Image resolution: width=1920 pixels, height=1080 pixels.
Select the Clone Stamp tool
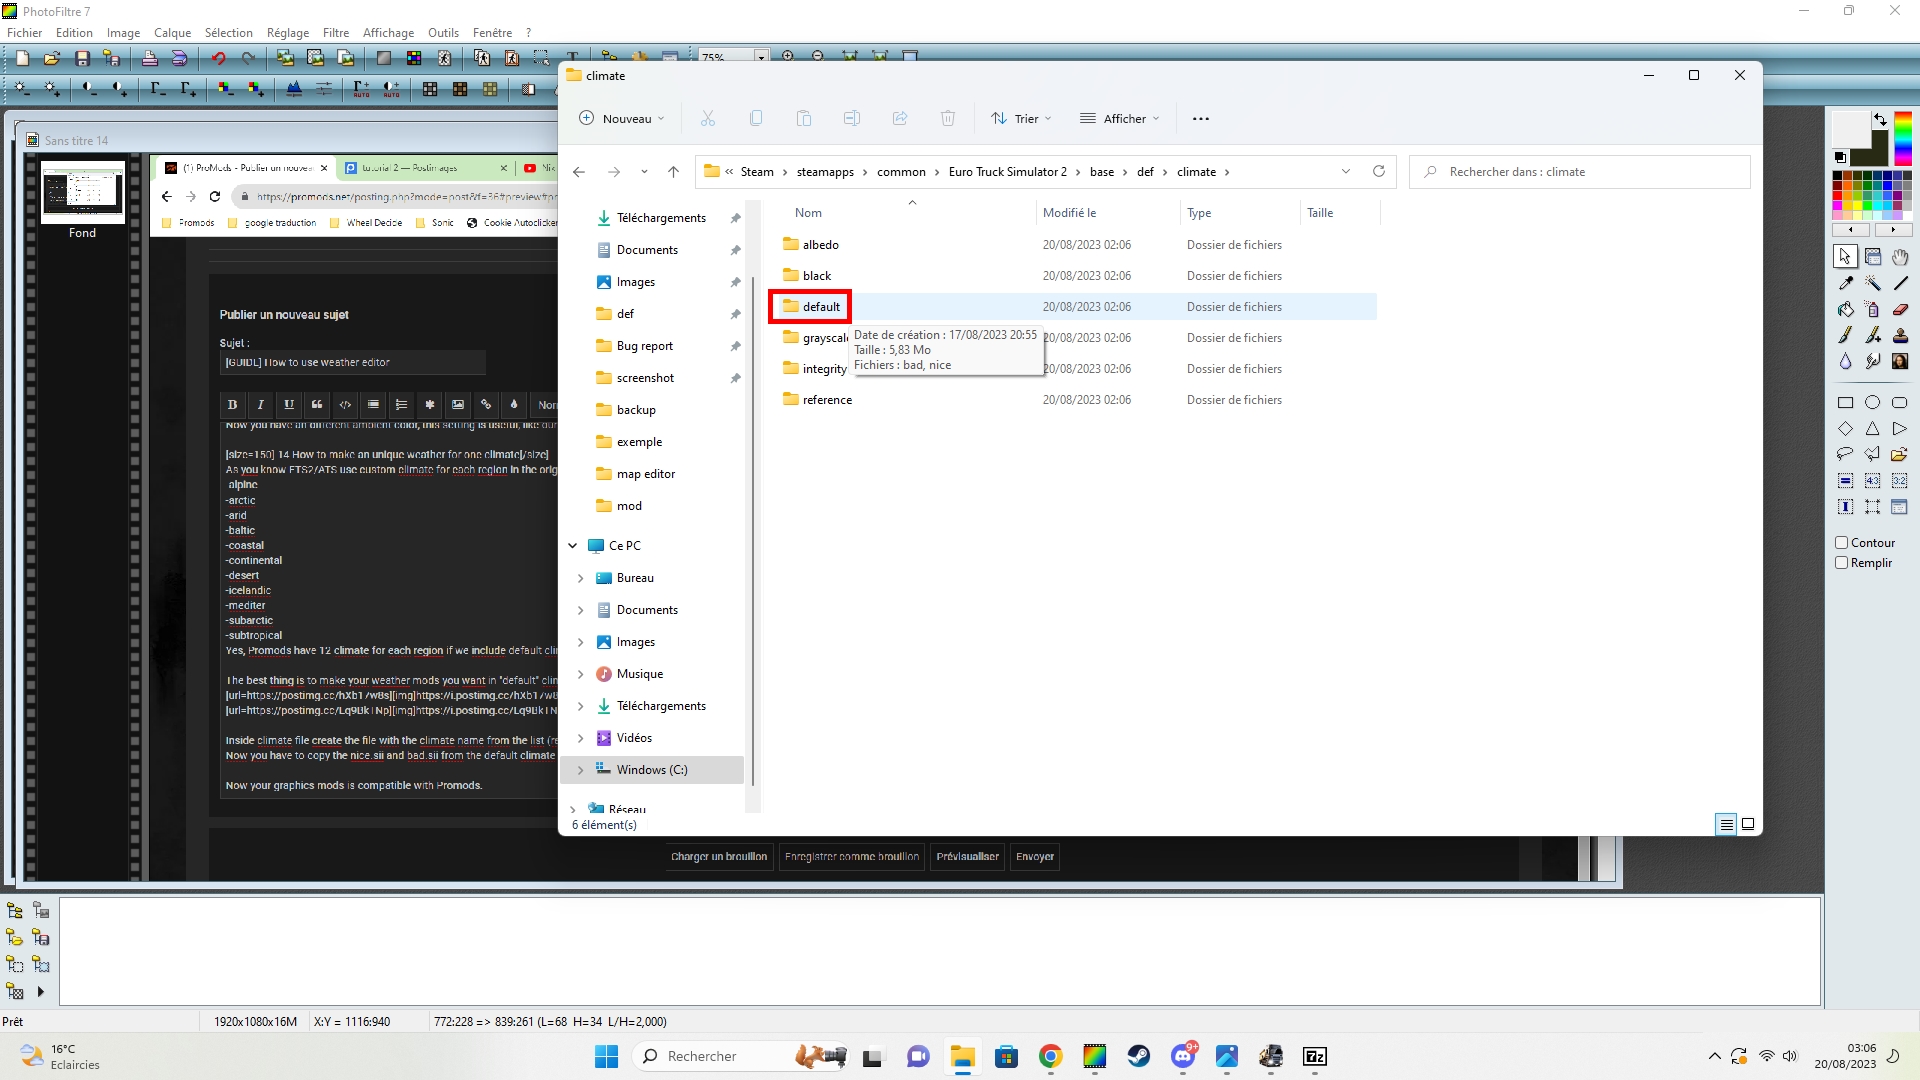[1900, 336]
